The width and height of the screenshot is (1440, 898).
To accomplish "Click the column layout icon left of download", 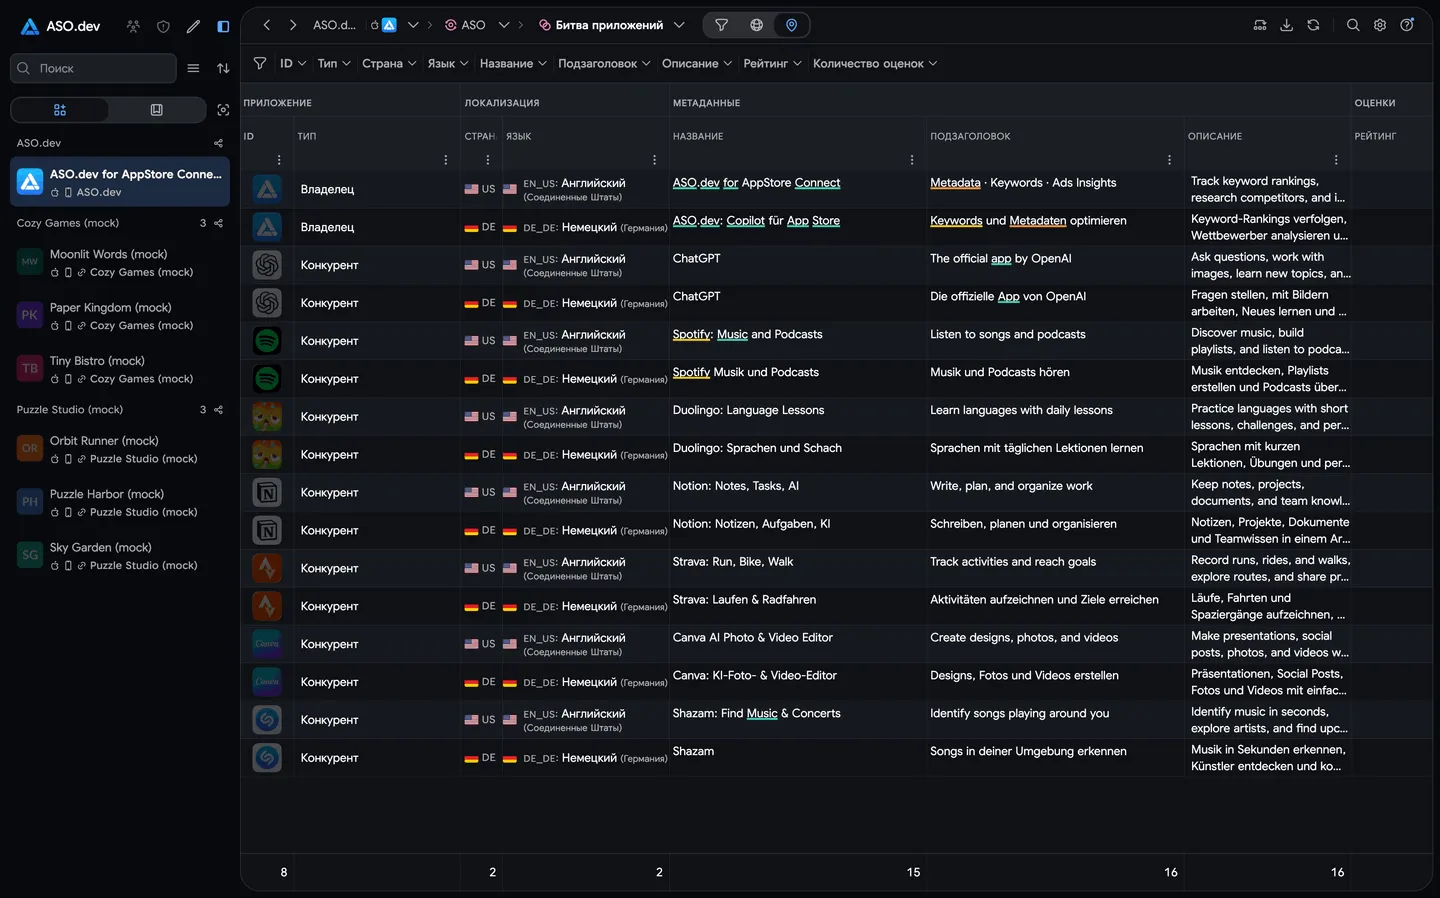I will (1260, 25).
